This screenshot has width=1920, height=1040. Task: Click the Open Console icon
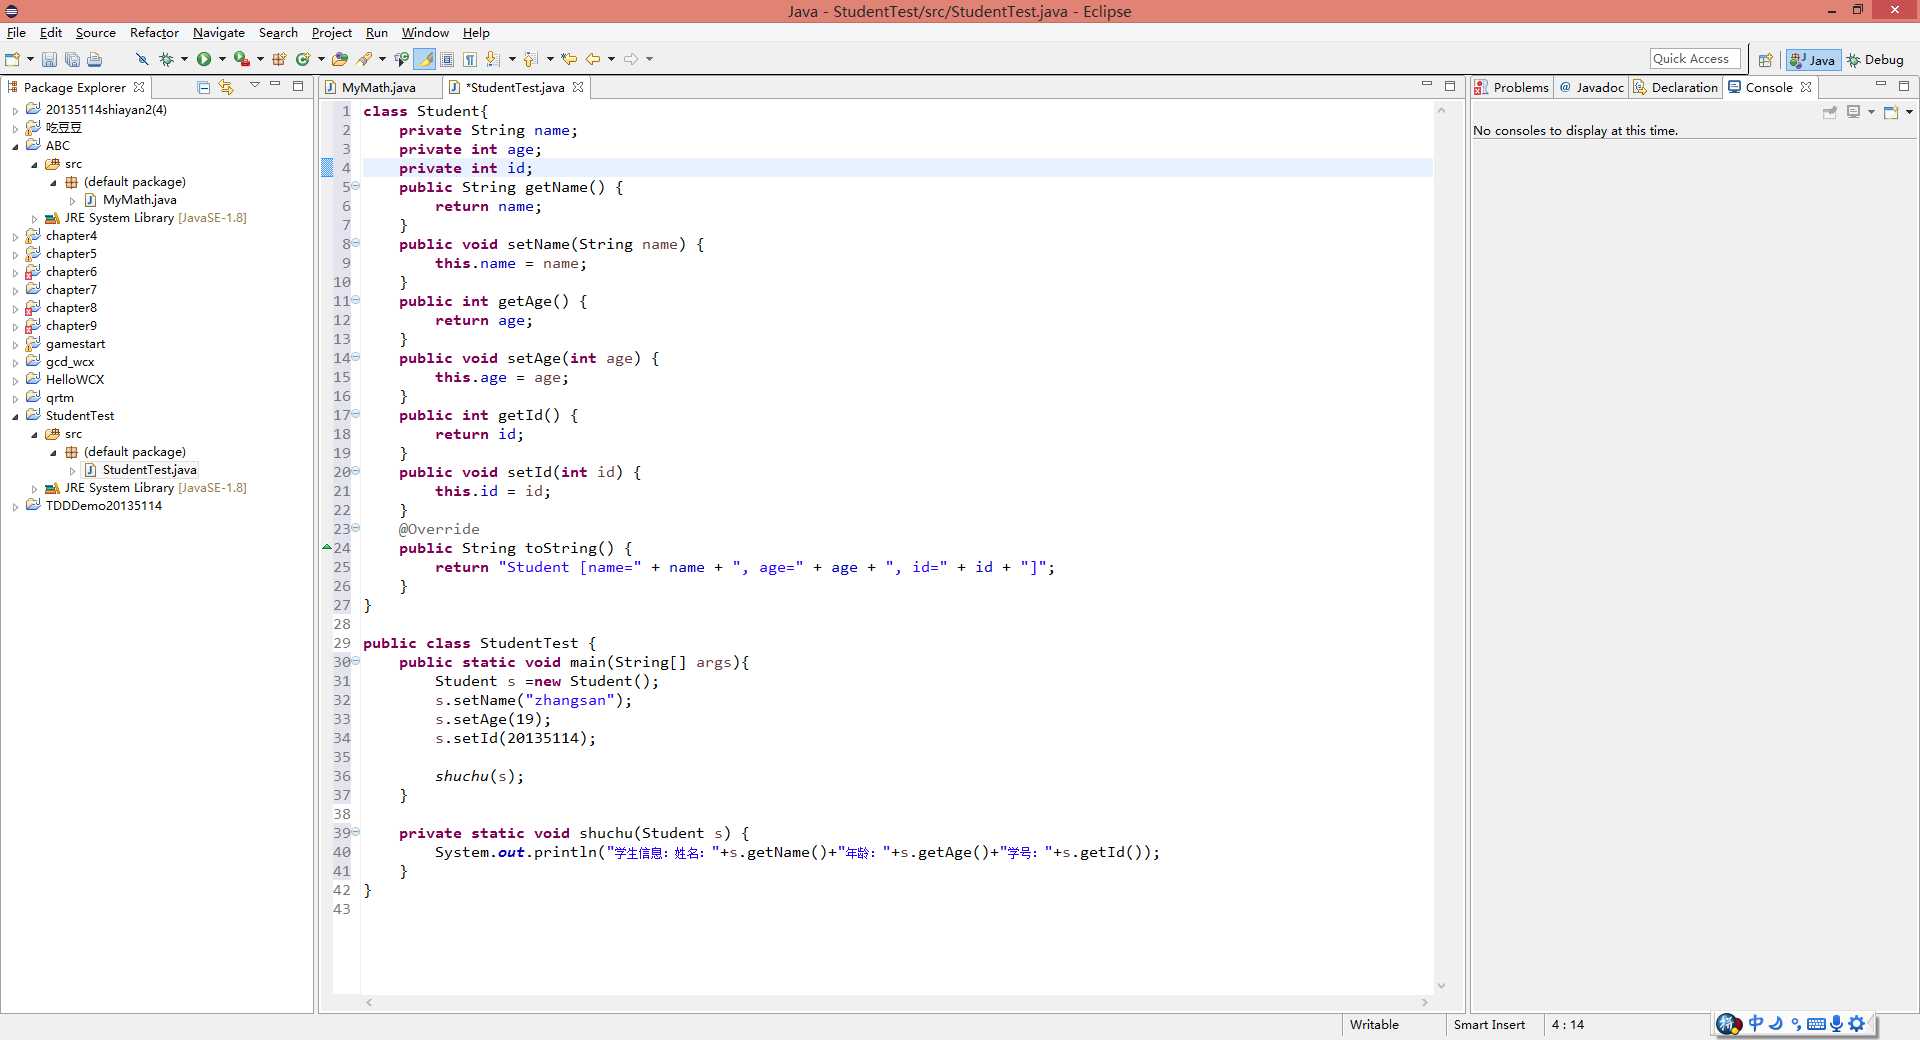pyautogui.click(x=1891, y=112)
